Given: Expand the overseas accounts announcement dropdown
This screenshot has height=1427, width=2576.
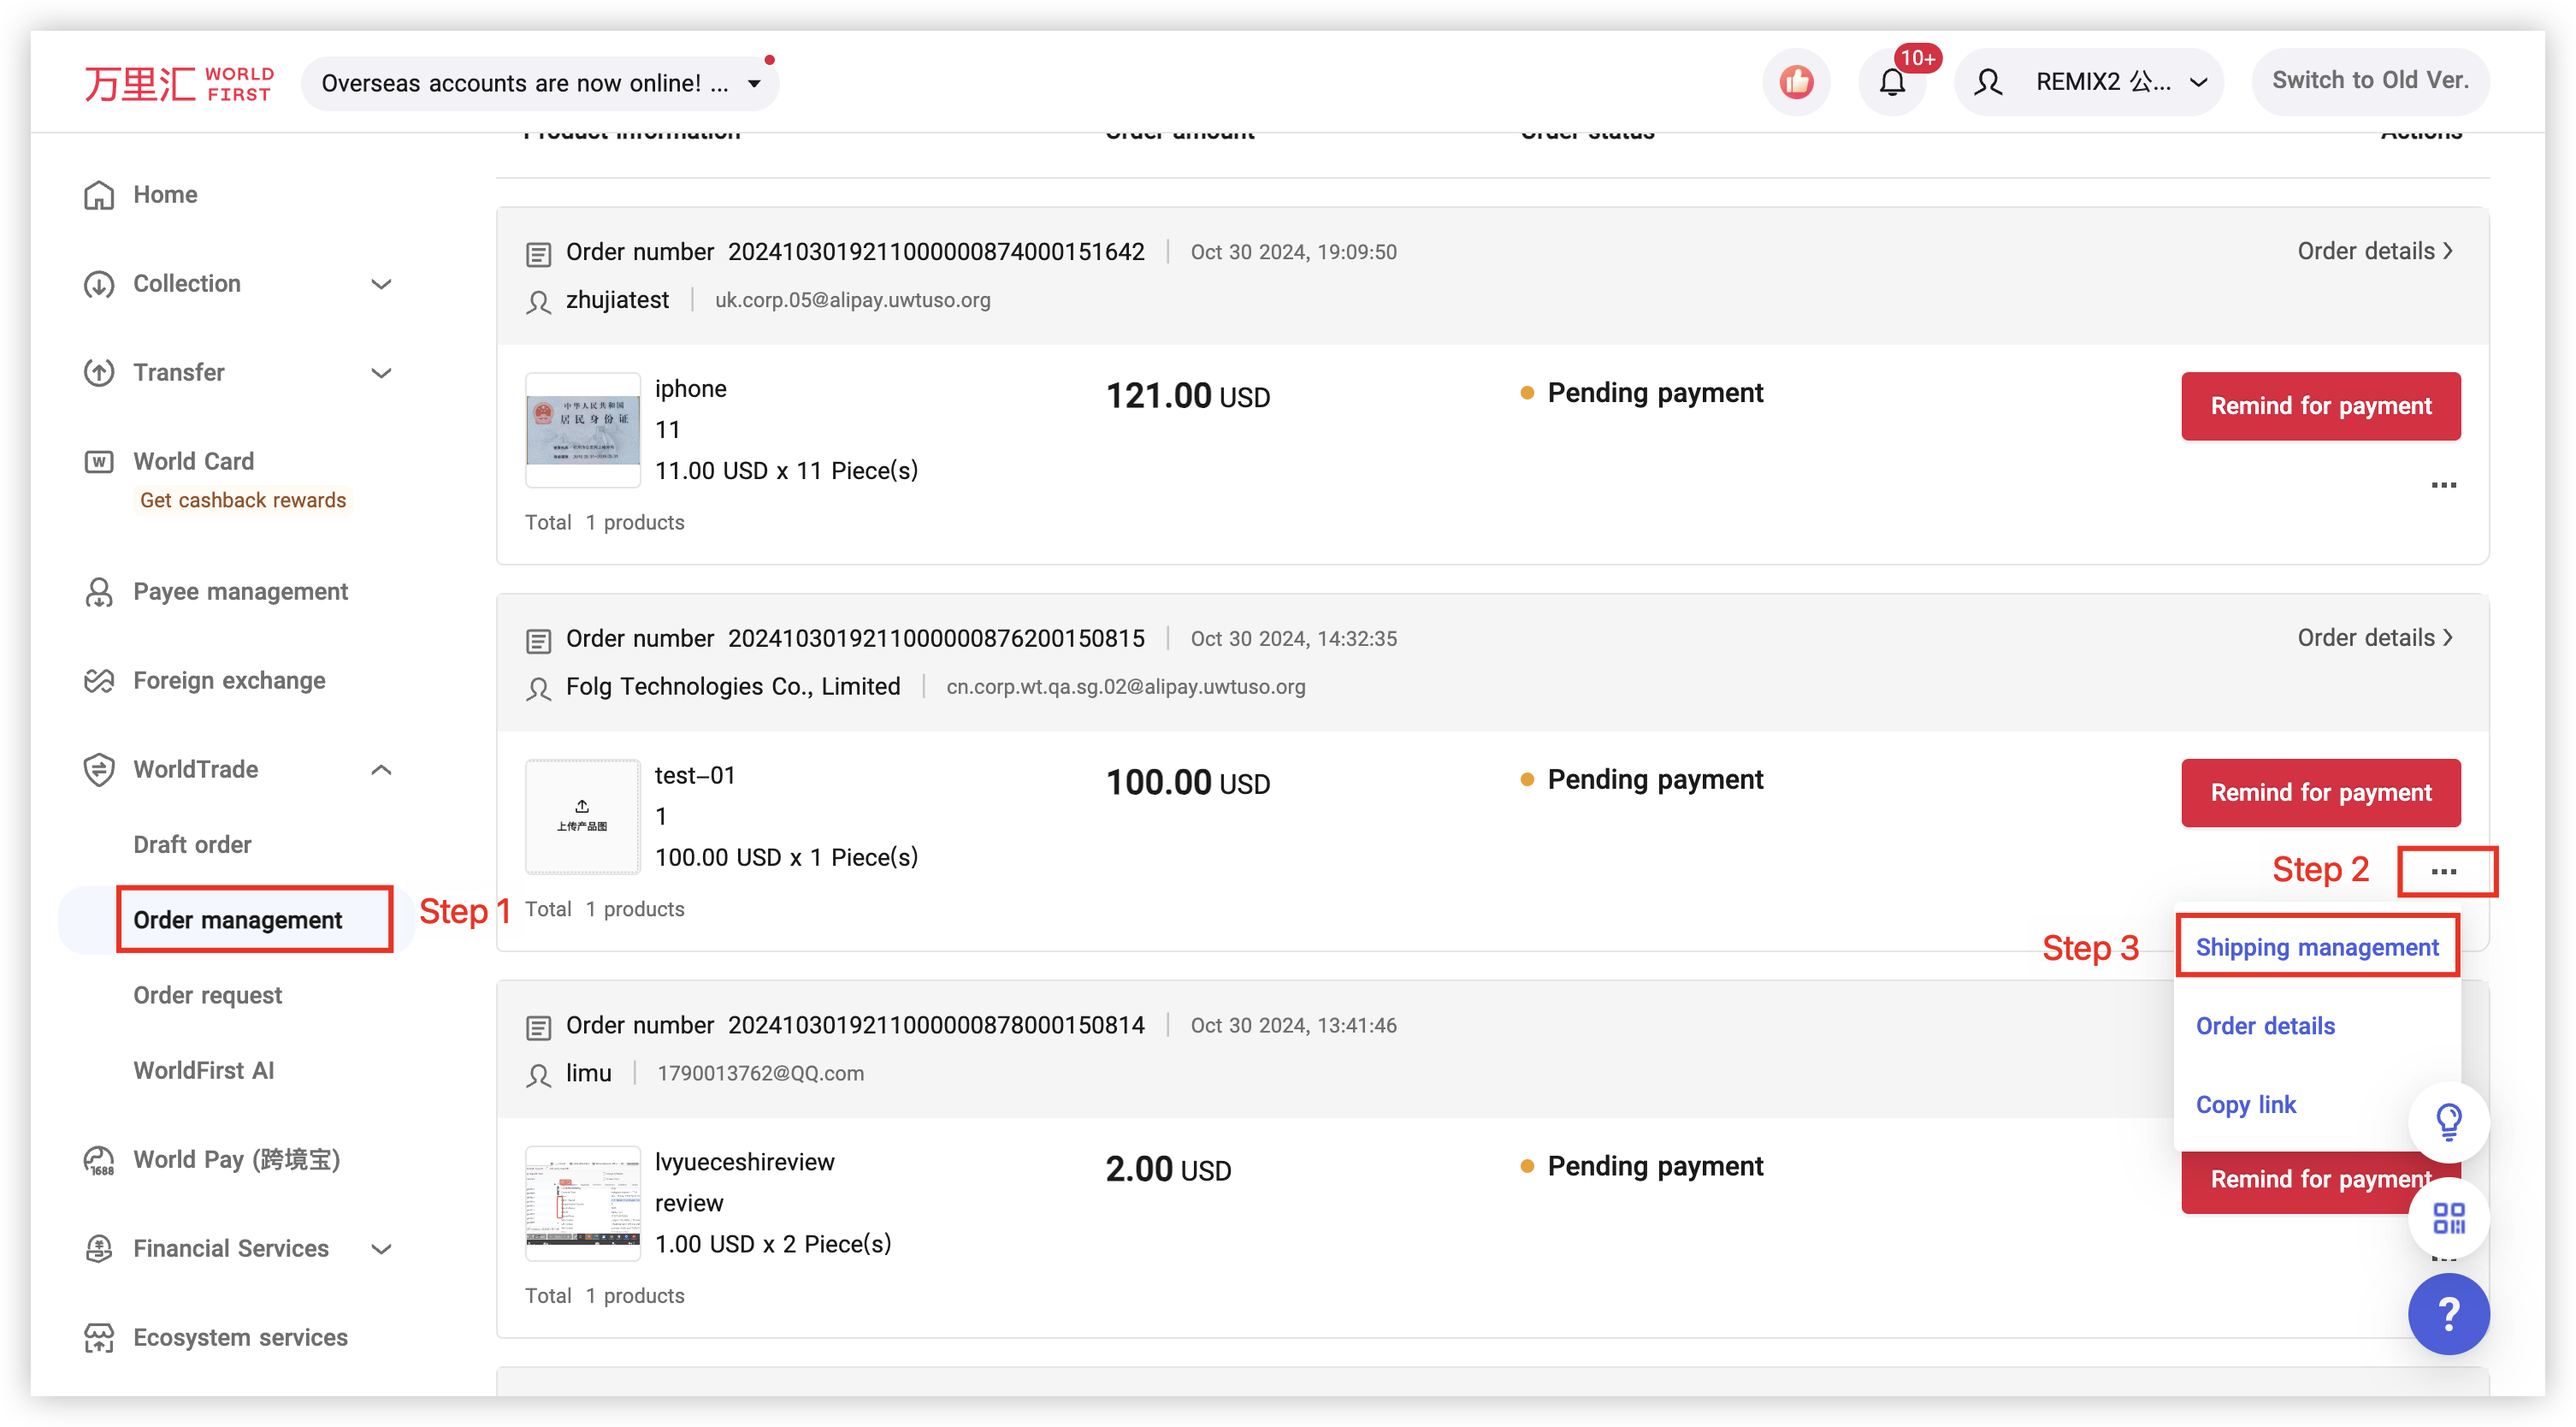Looking at the screenshot, I should [x=754, y=83].
